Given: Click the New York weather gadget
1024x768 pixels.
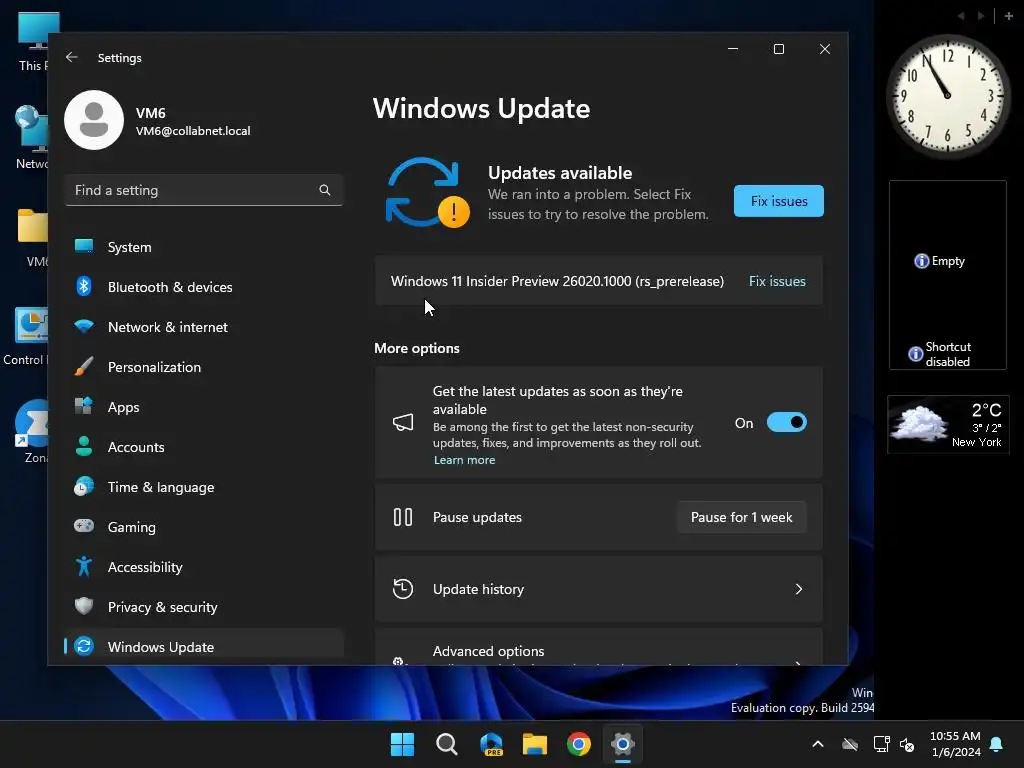Looking at the screenshot, I should point(948,424).
